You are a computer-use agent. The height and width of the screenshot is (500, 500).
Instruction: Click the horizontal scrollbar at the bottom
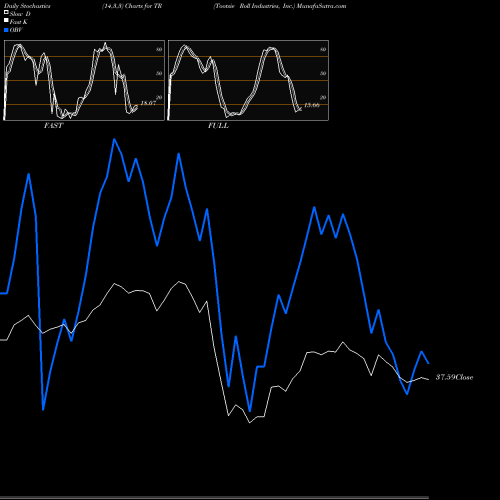[x=214, y=497]
